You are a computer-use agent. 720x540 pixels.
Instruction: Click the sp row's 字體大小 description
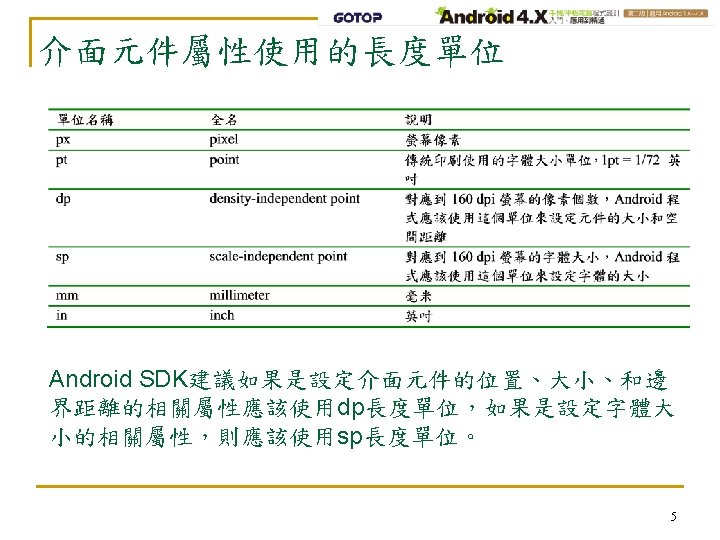(542, 266)
